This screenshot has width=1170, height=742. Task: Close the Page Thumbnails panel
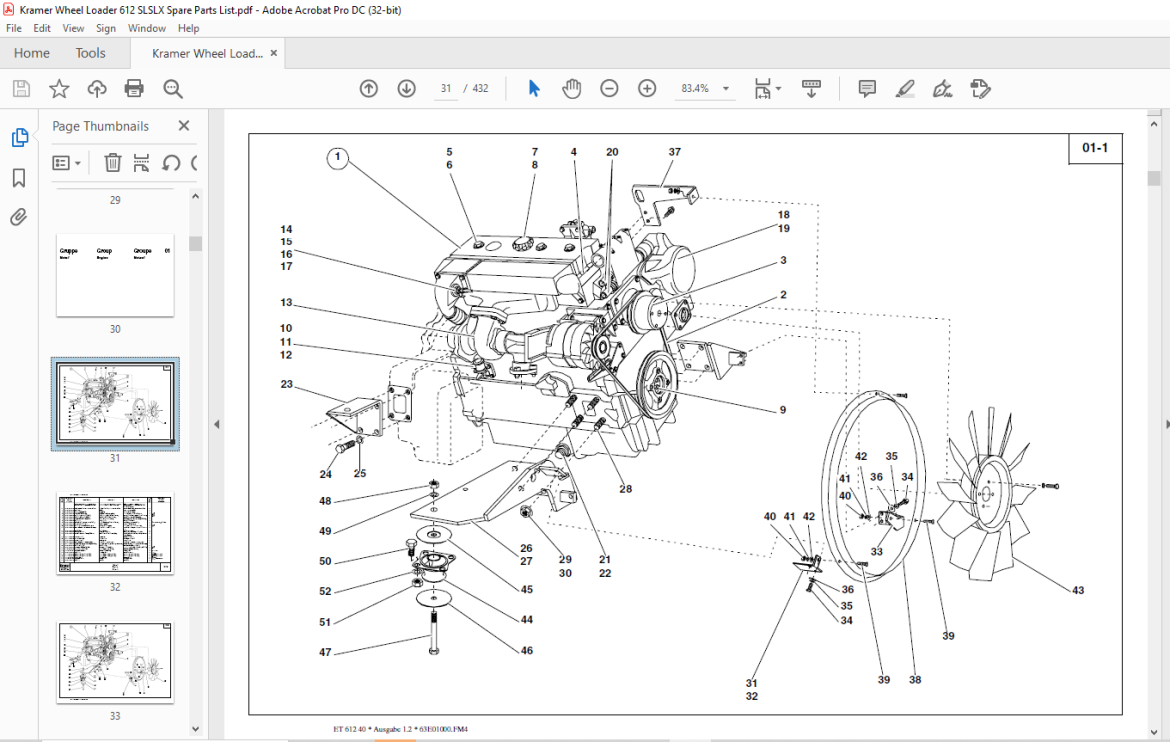[184, 126]
